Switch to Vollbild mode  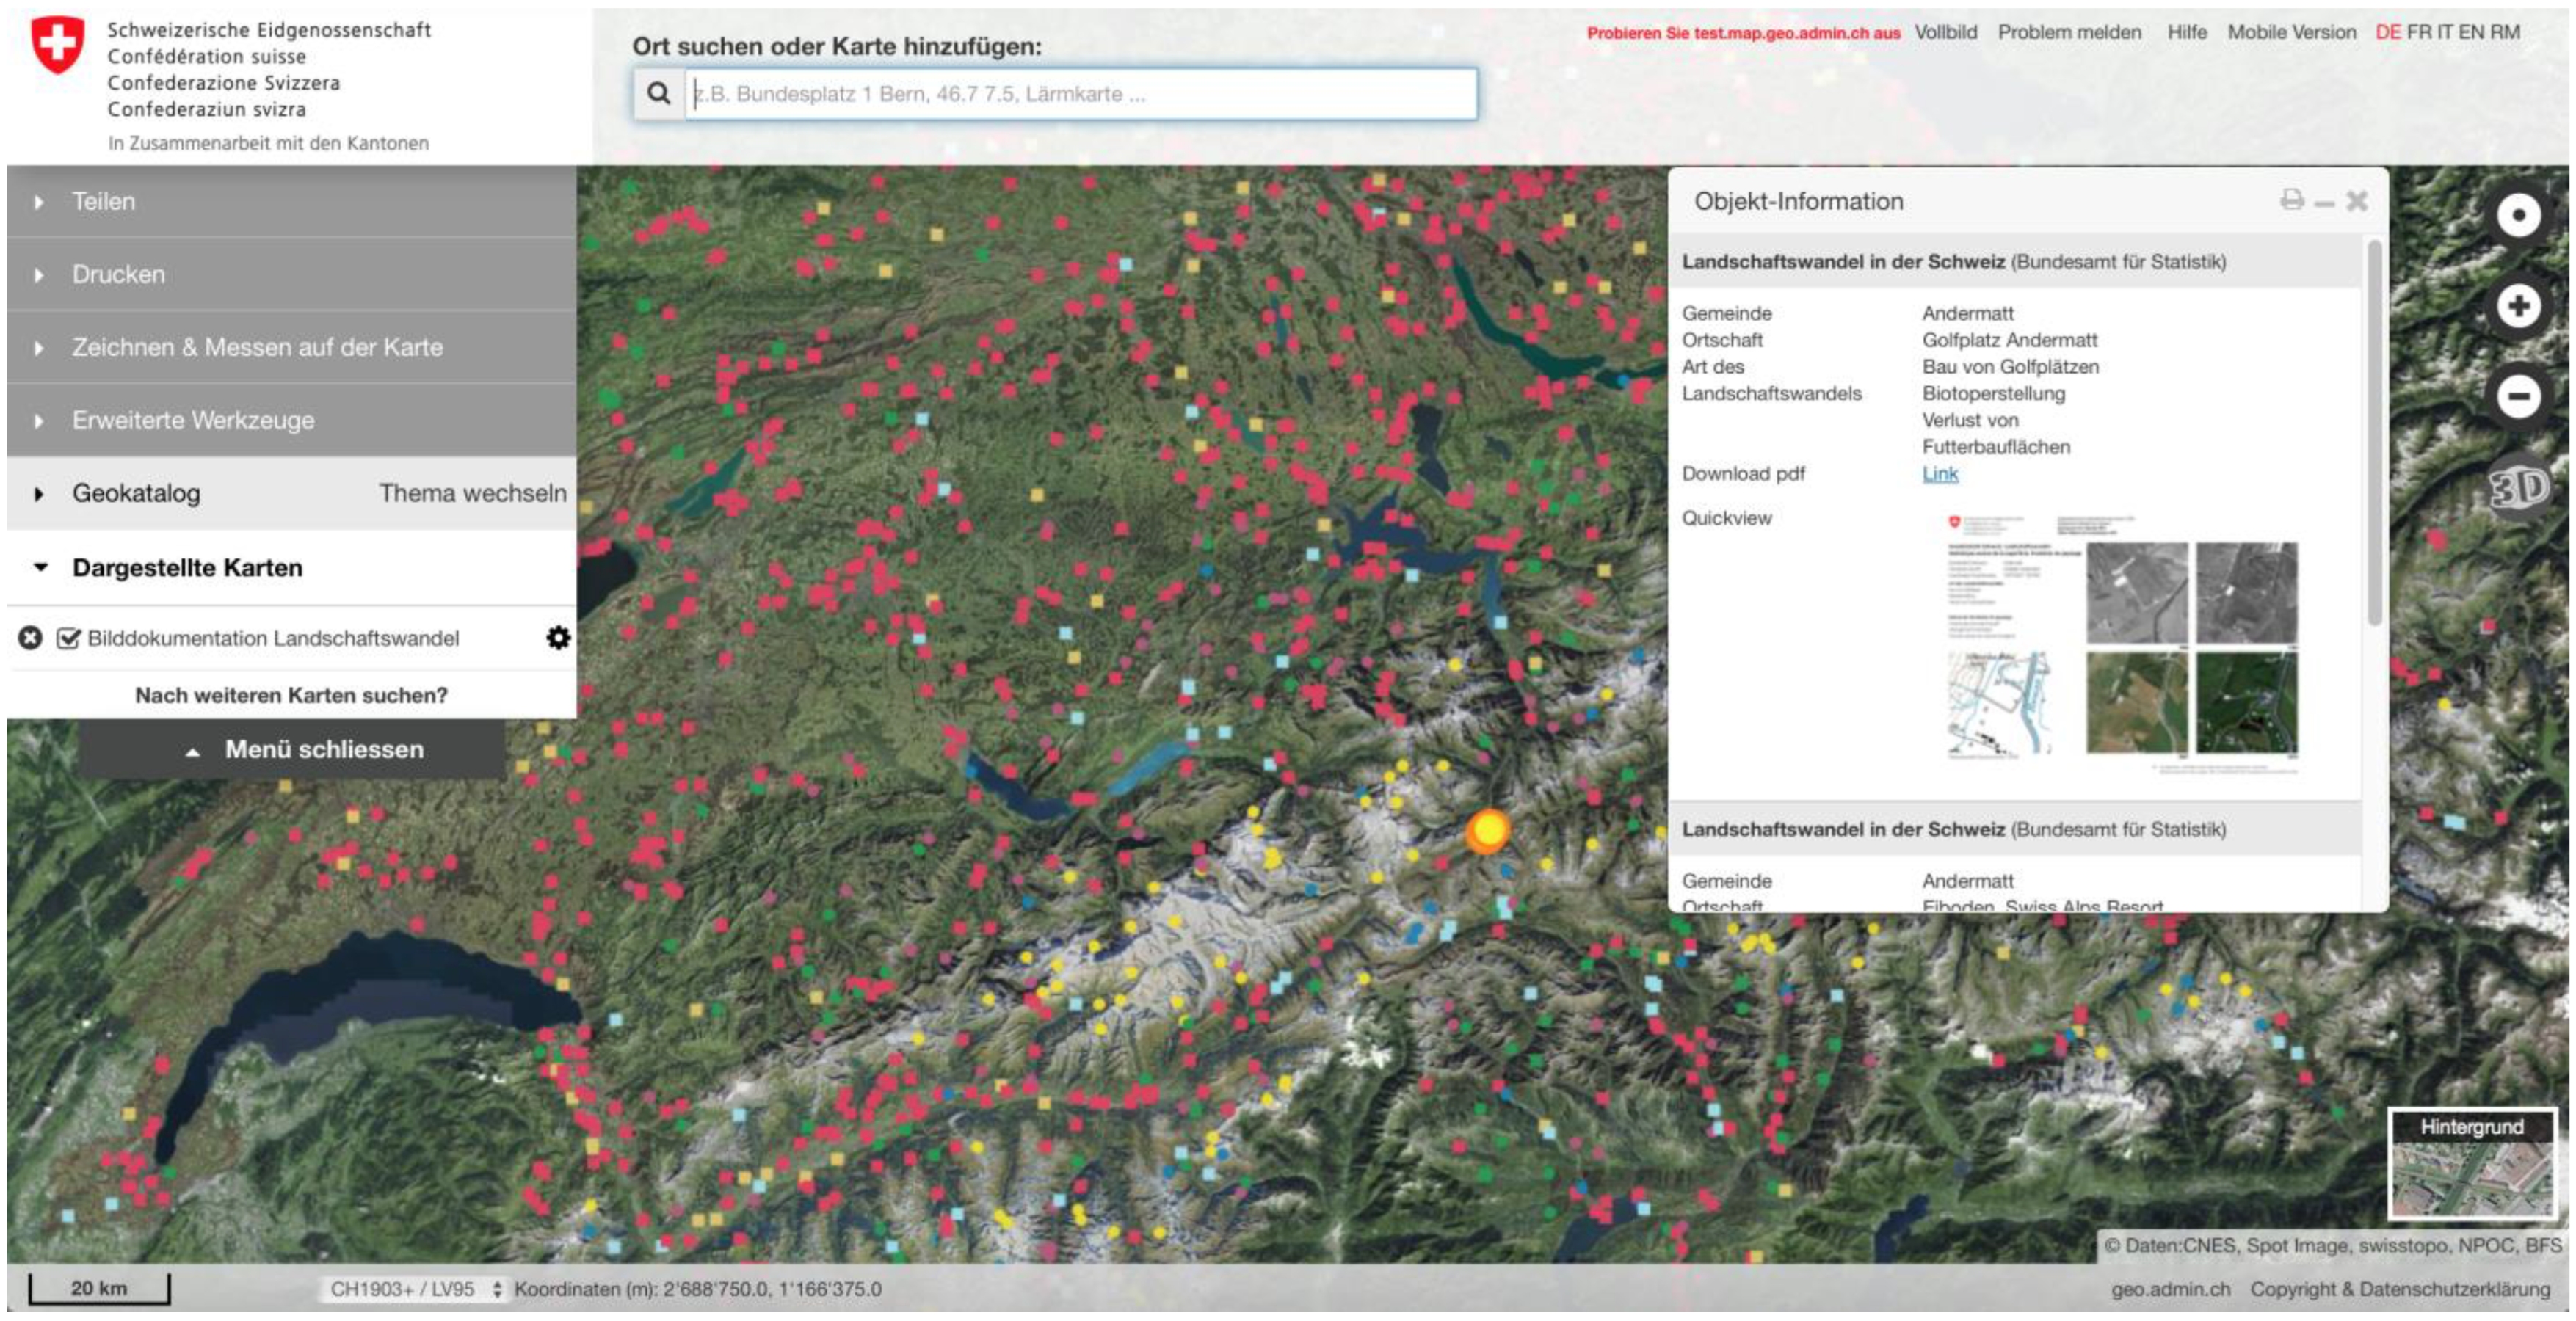pyautogui.click(x=1945, y=32)
